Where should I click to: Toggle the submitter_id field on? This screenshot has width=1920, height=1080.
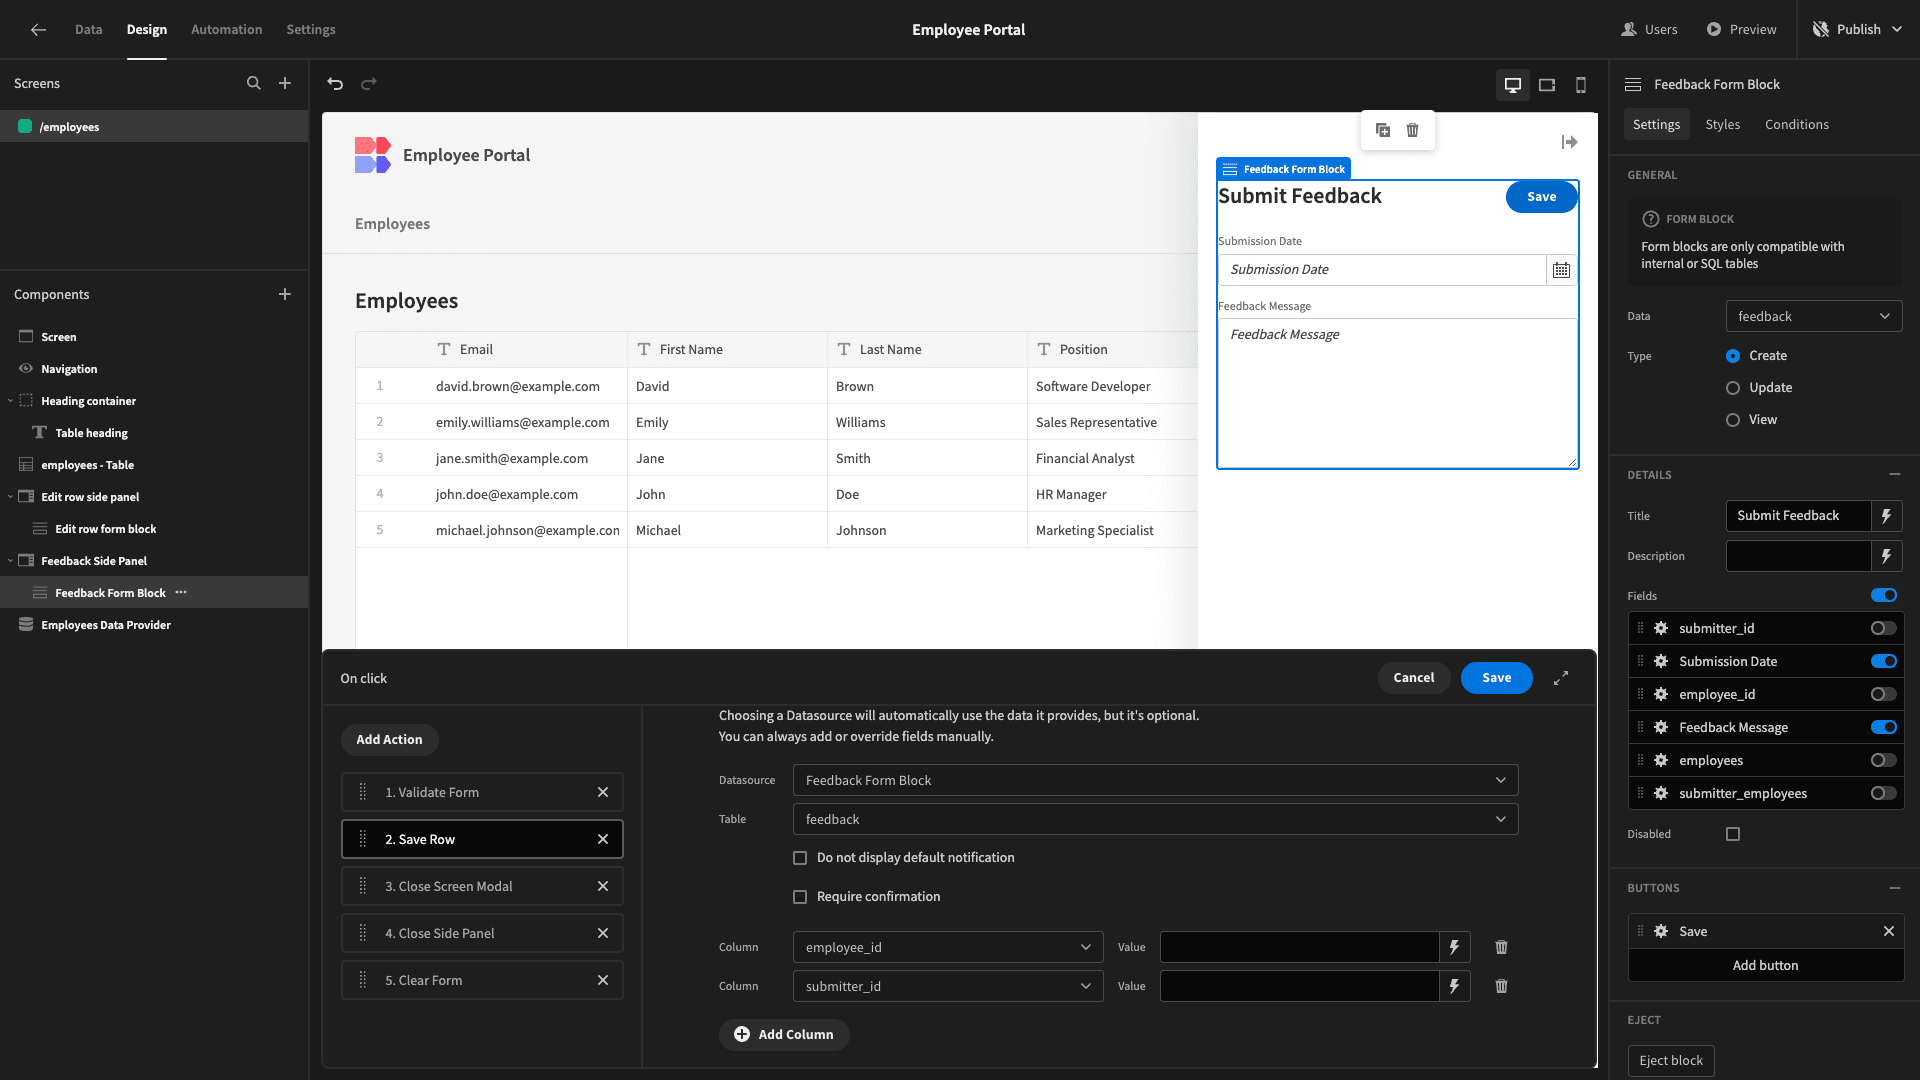(x=1884, y=628)
